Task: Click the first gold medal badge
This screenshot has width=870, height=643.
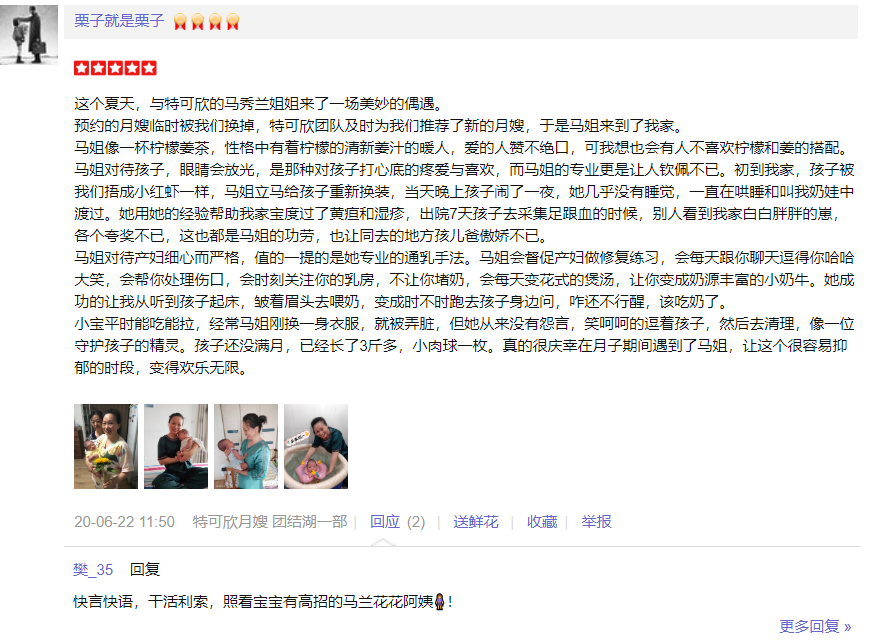Action: 180,22
